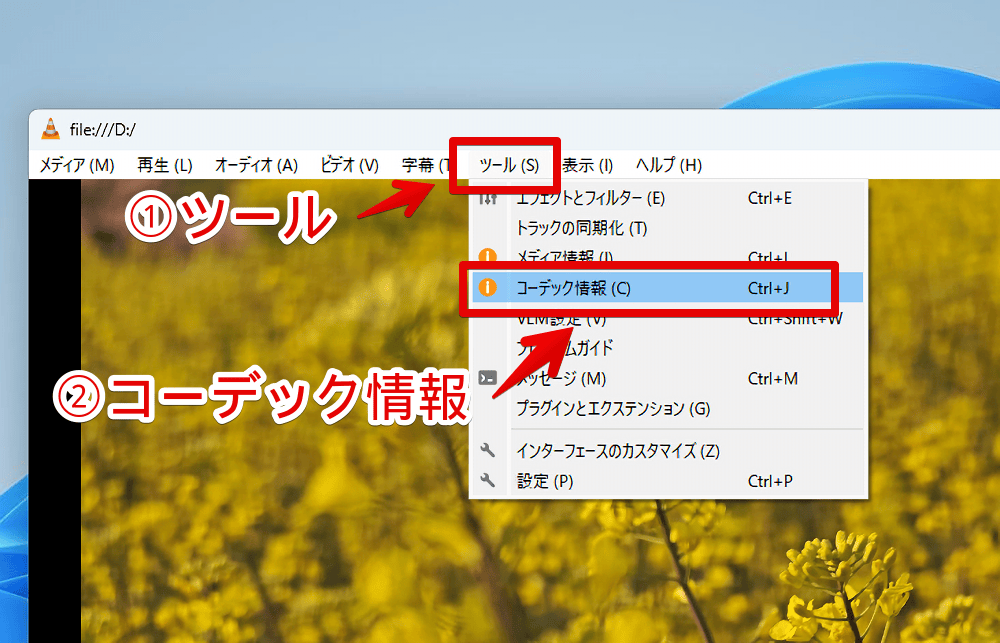Click the sliders icon beside エフェクトとフィルター
Image resolution: width=1000 pixels, height=643 pixels.
click(x=488, y=198)
